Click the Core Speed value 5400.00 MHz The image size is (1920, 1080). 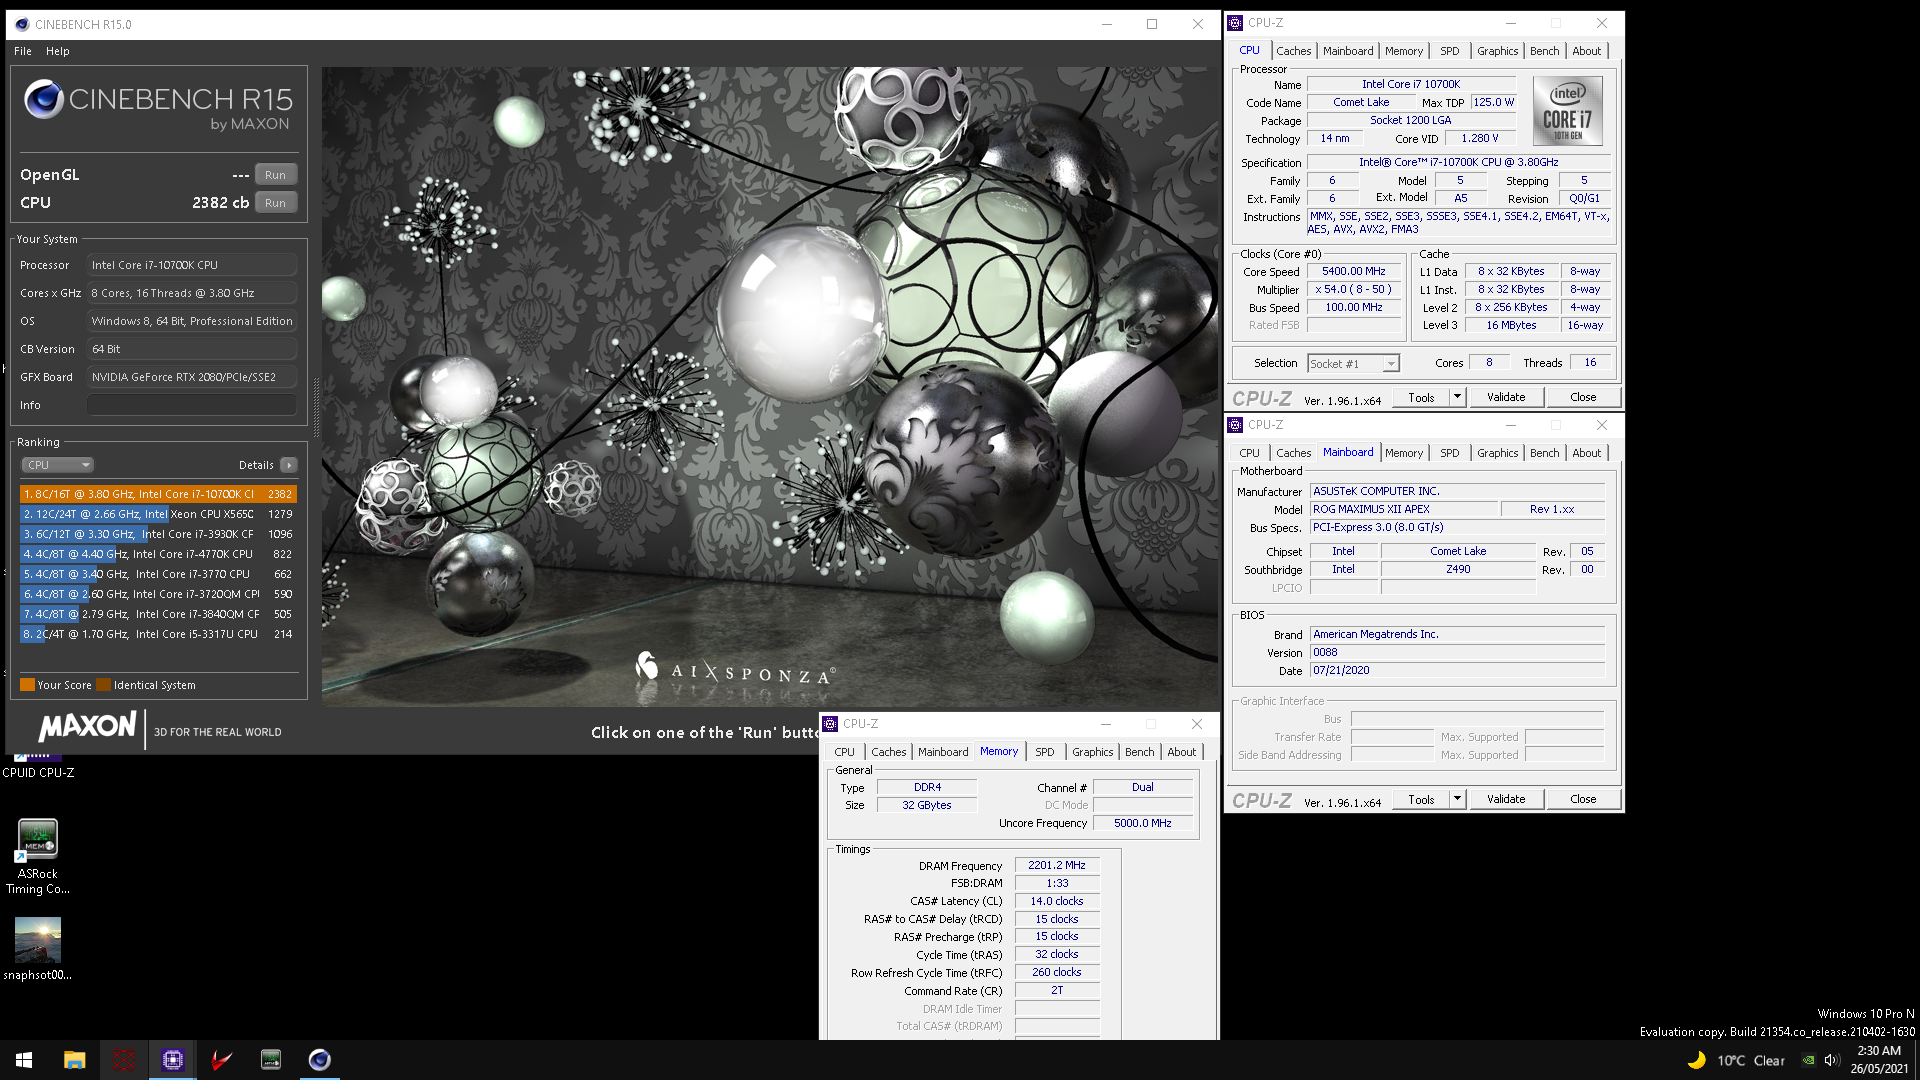(x=1354, y=272)
